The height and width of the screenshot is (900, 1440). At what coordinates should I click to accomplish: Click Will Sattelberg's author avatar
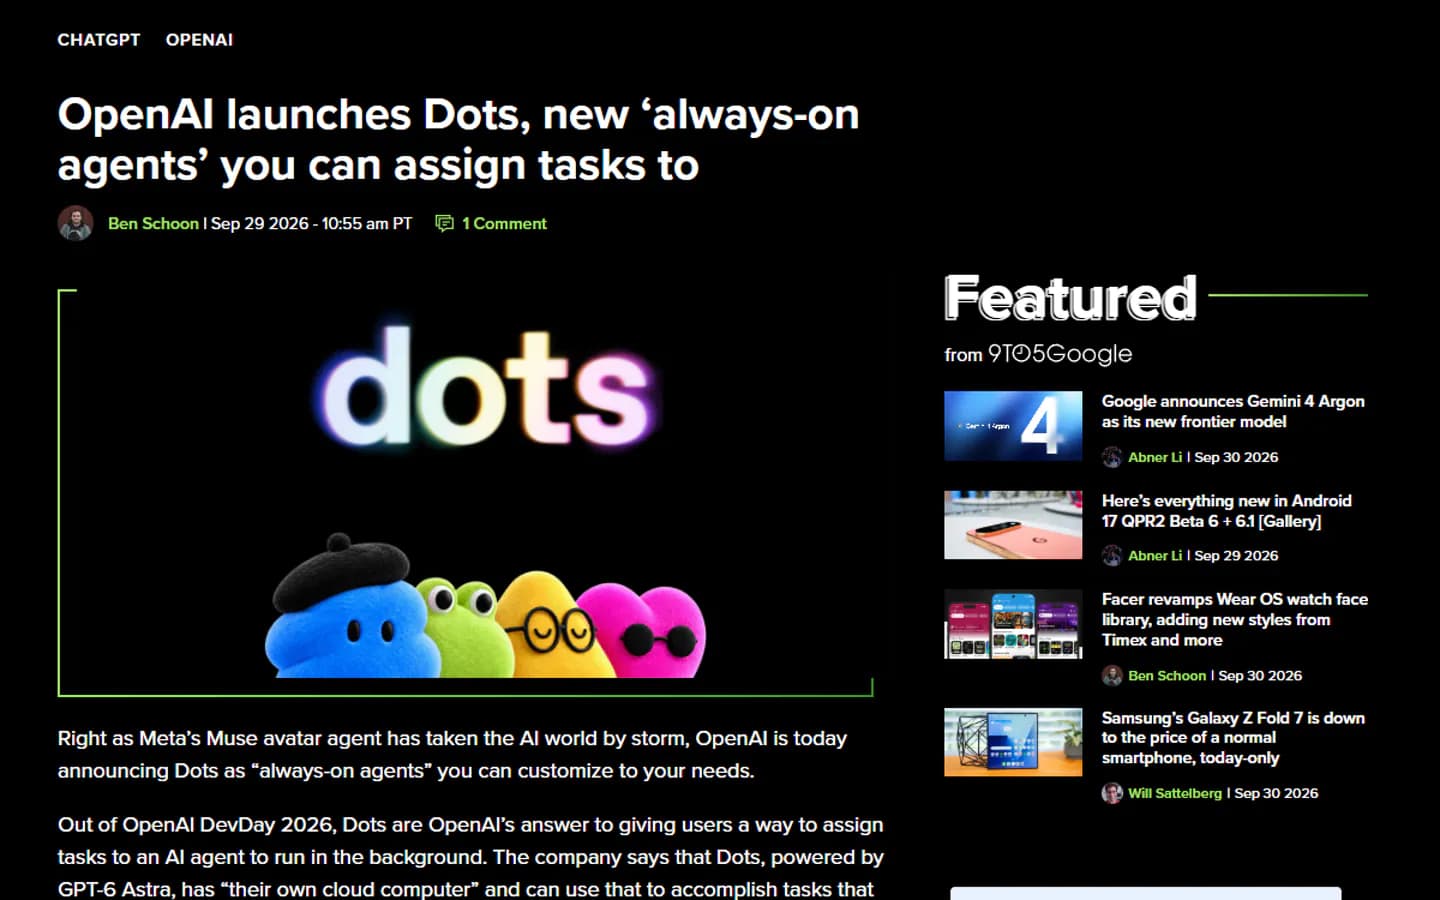(x=1112, y=793)
